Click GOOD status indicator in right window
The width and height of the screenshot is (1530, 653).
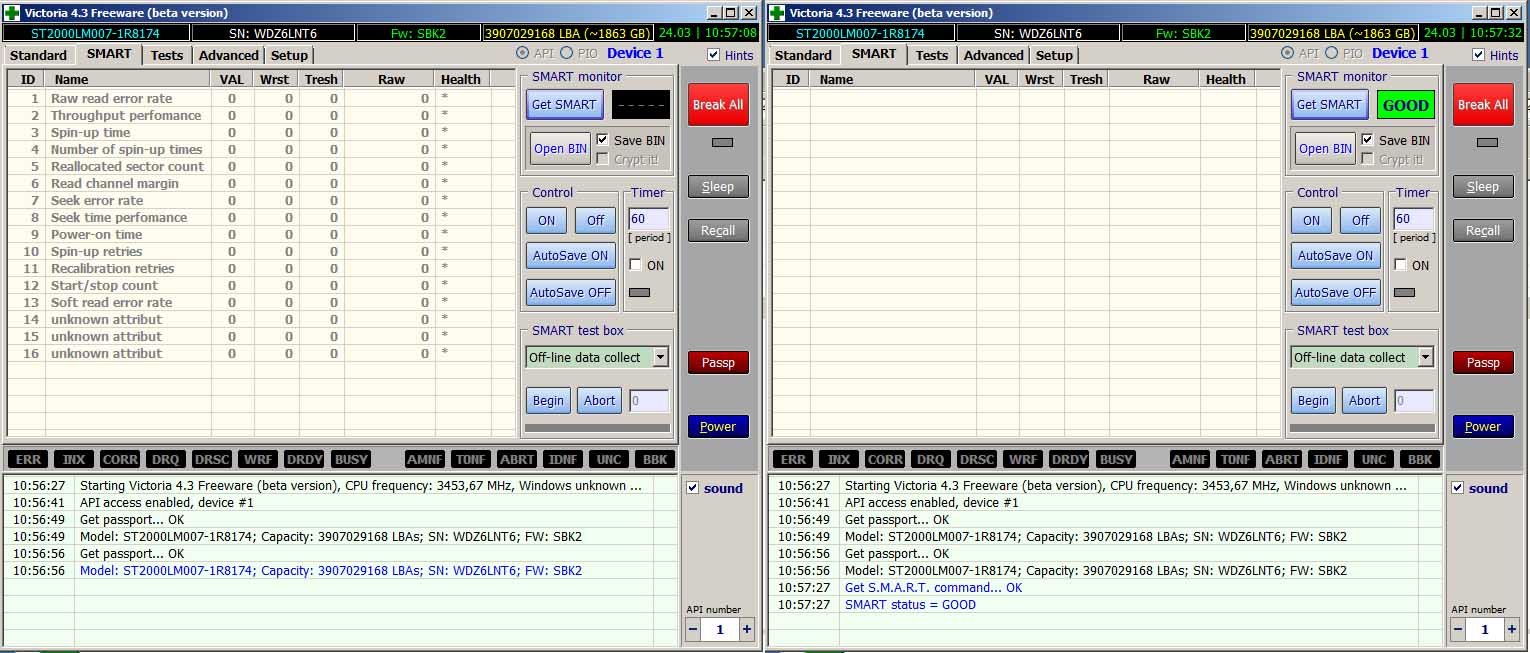pyautogui.click(x=1405, y=105)
